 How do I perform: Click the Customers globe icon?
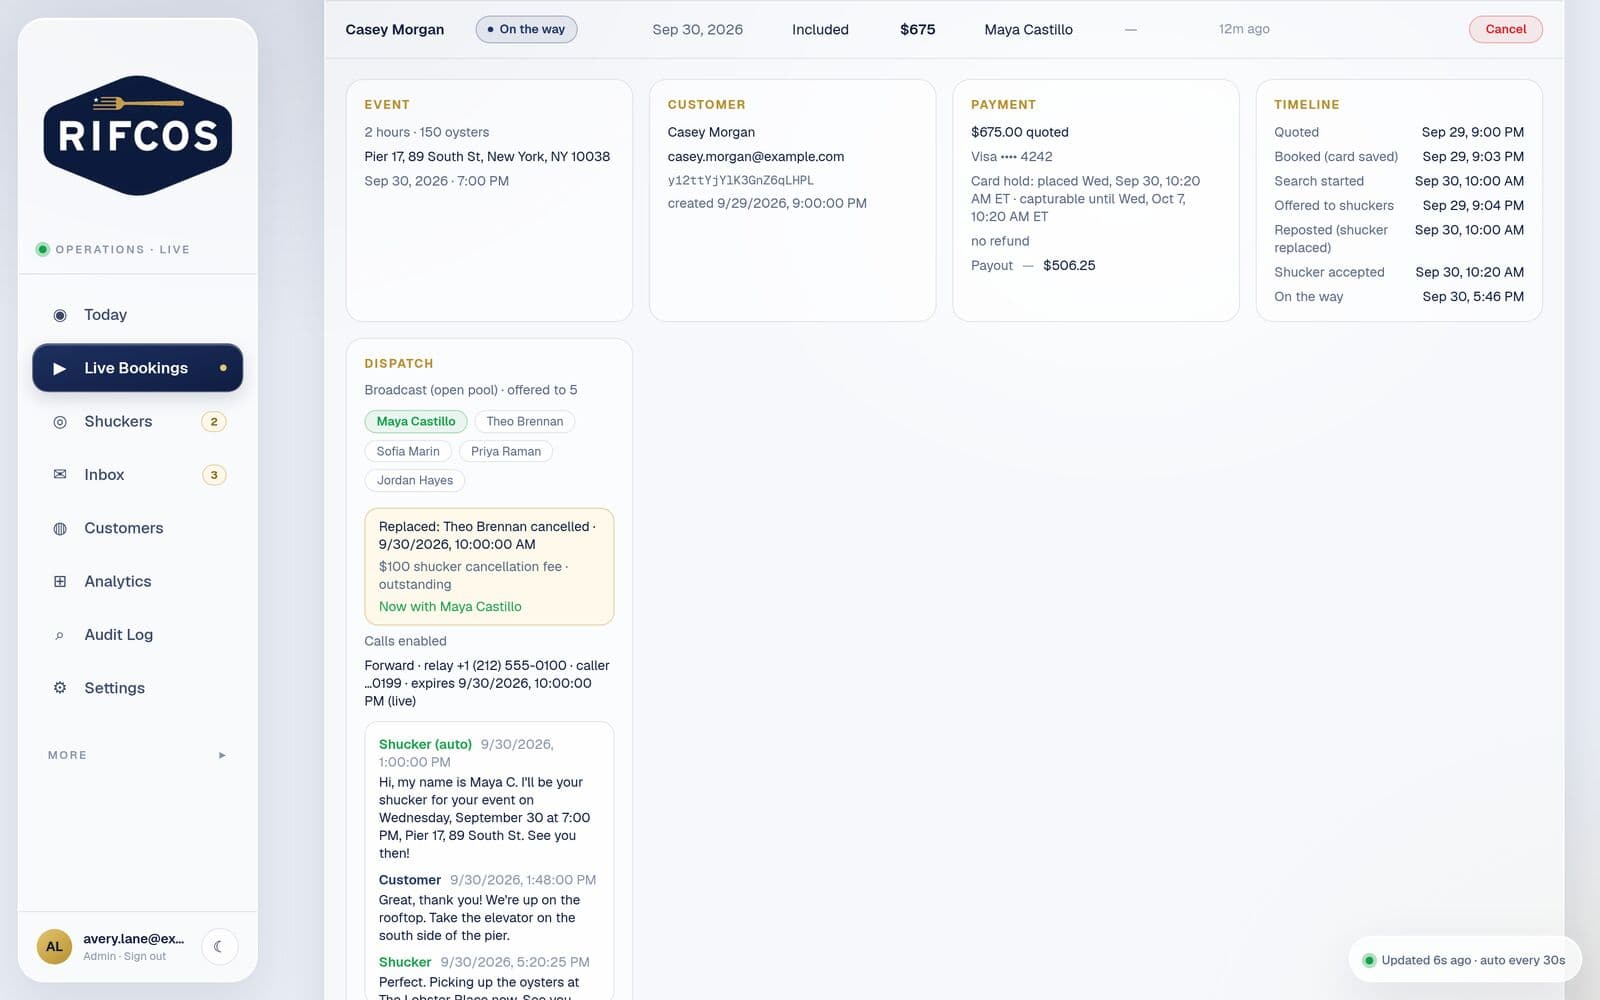pyautogui.click(x=60, y=528)
